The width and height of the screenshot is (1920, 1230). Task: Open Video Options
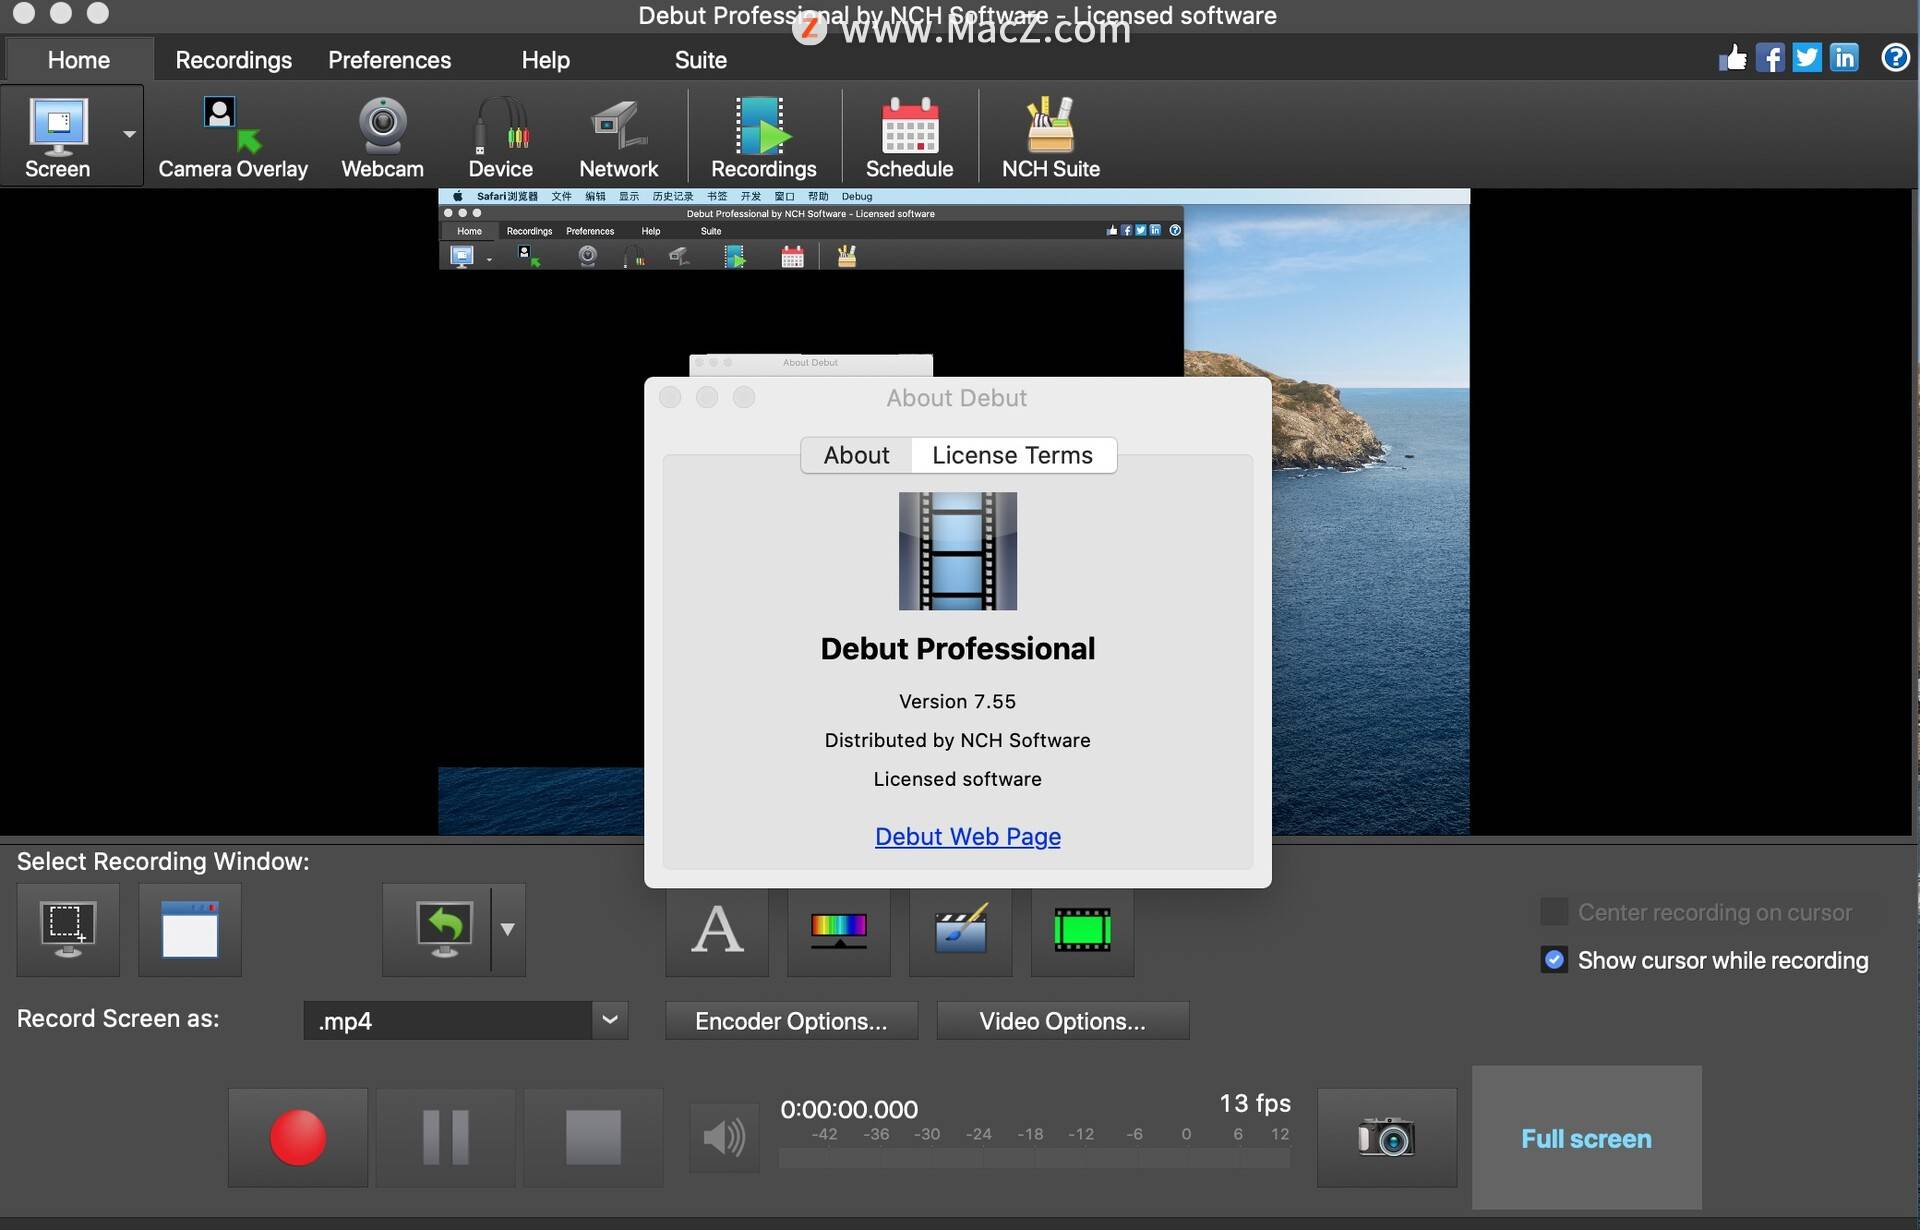click(1062, 1021)
